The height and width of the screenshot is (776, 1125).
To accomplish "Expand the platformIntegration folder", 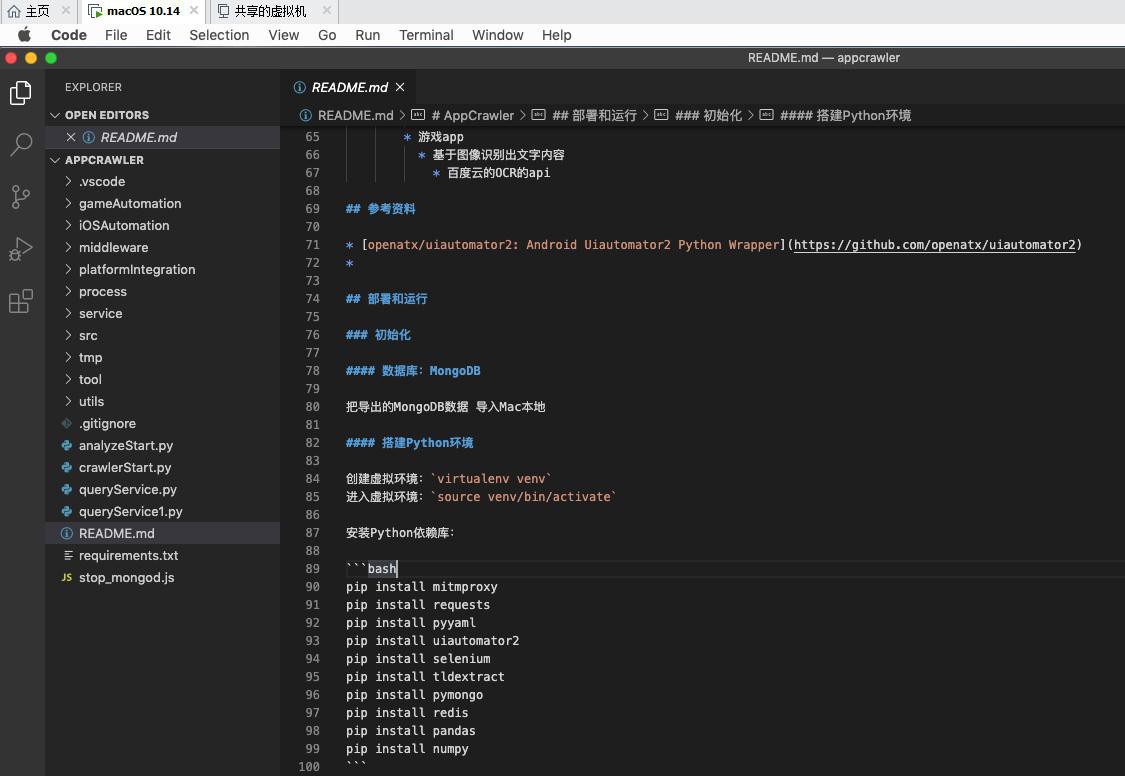I will pyautogui.click(x=68, y=270).
